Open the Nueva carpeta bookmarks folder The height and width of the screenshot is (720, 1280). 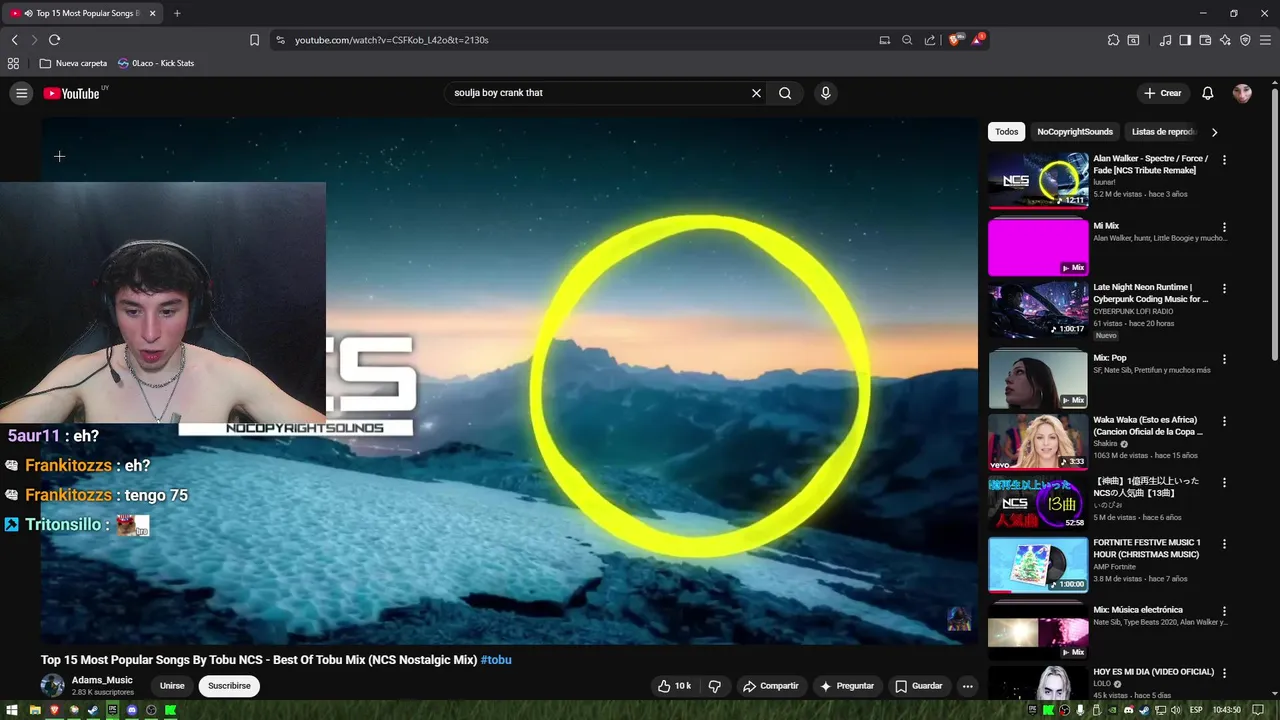(x=73, y=63)
